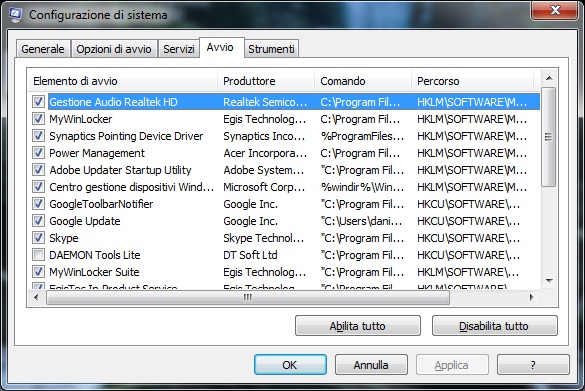The height and width of the screenshot is (391, 585).
Task: Toggle Synaptics Pointing Device Driver checkbox
Action: coord(38,136)
